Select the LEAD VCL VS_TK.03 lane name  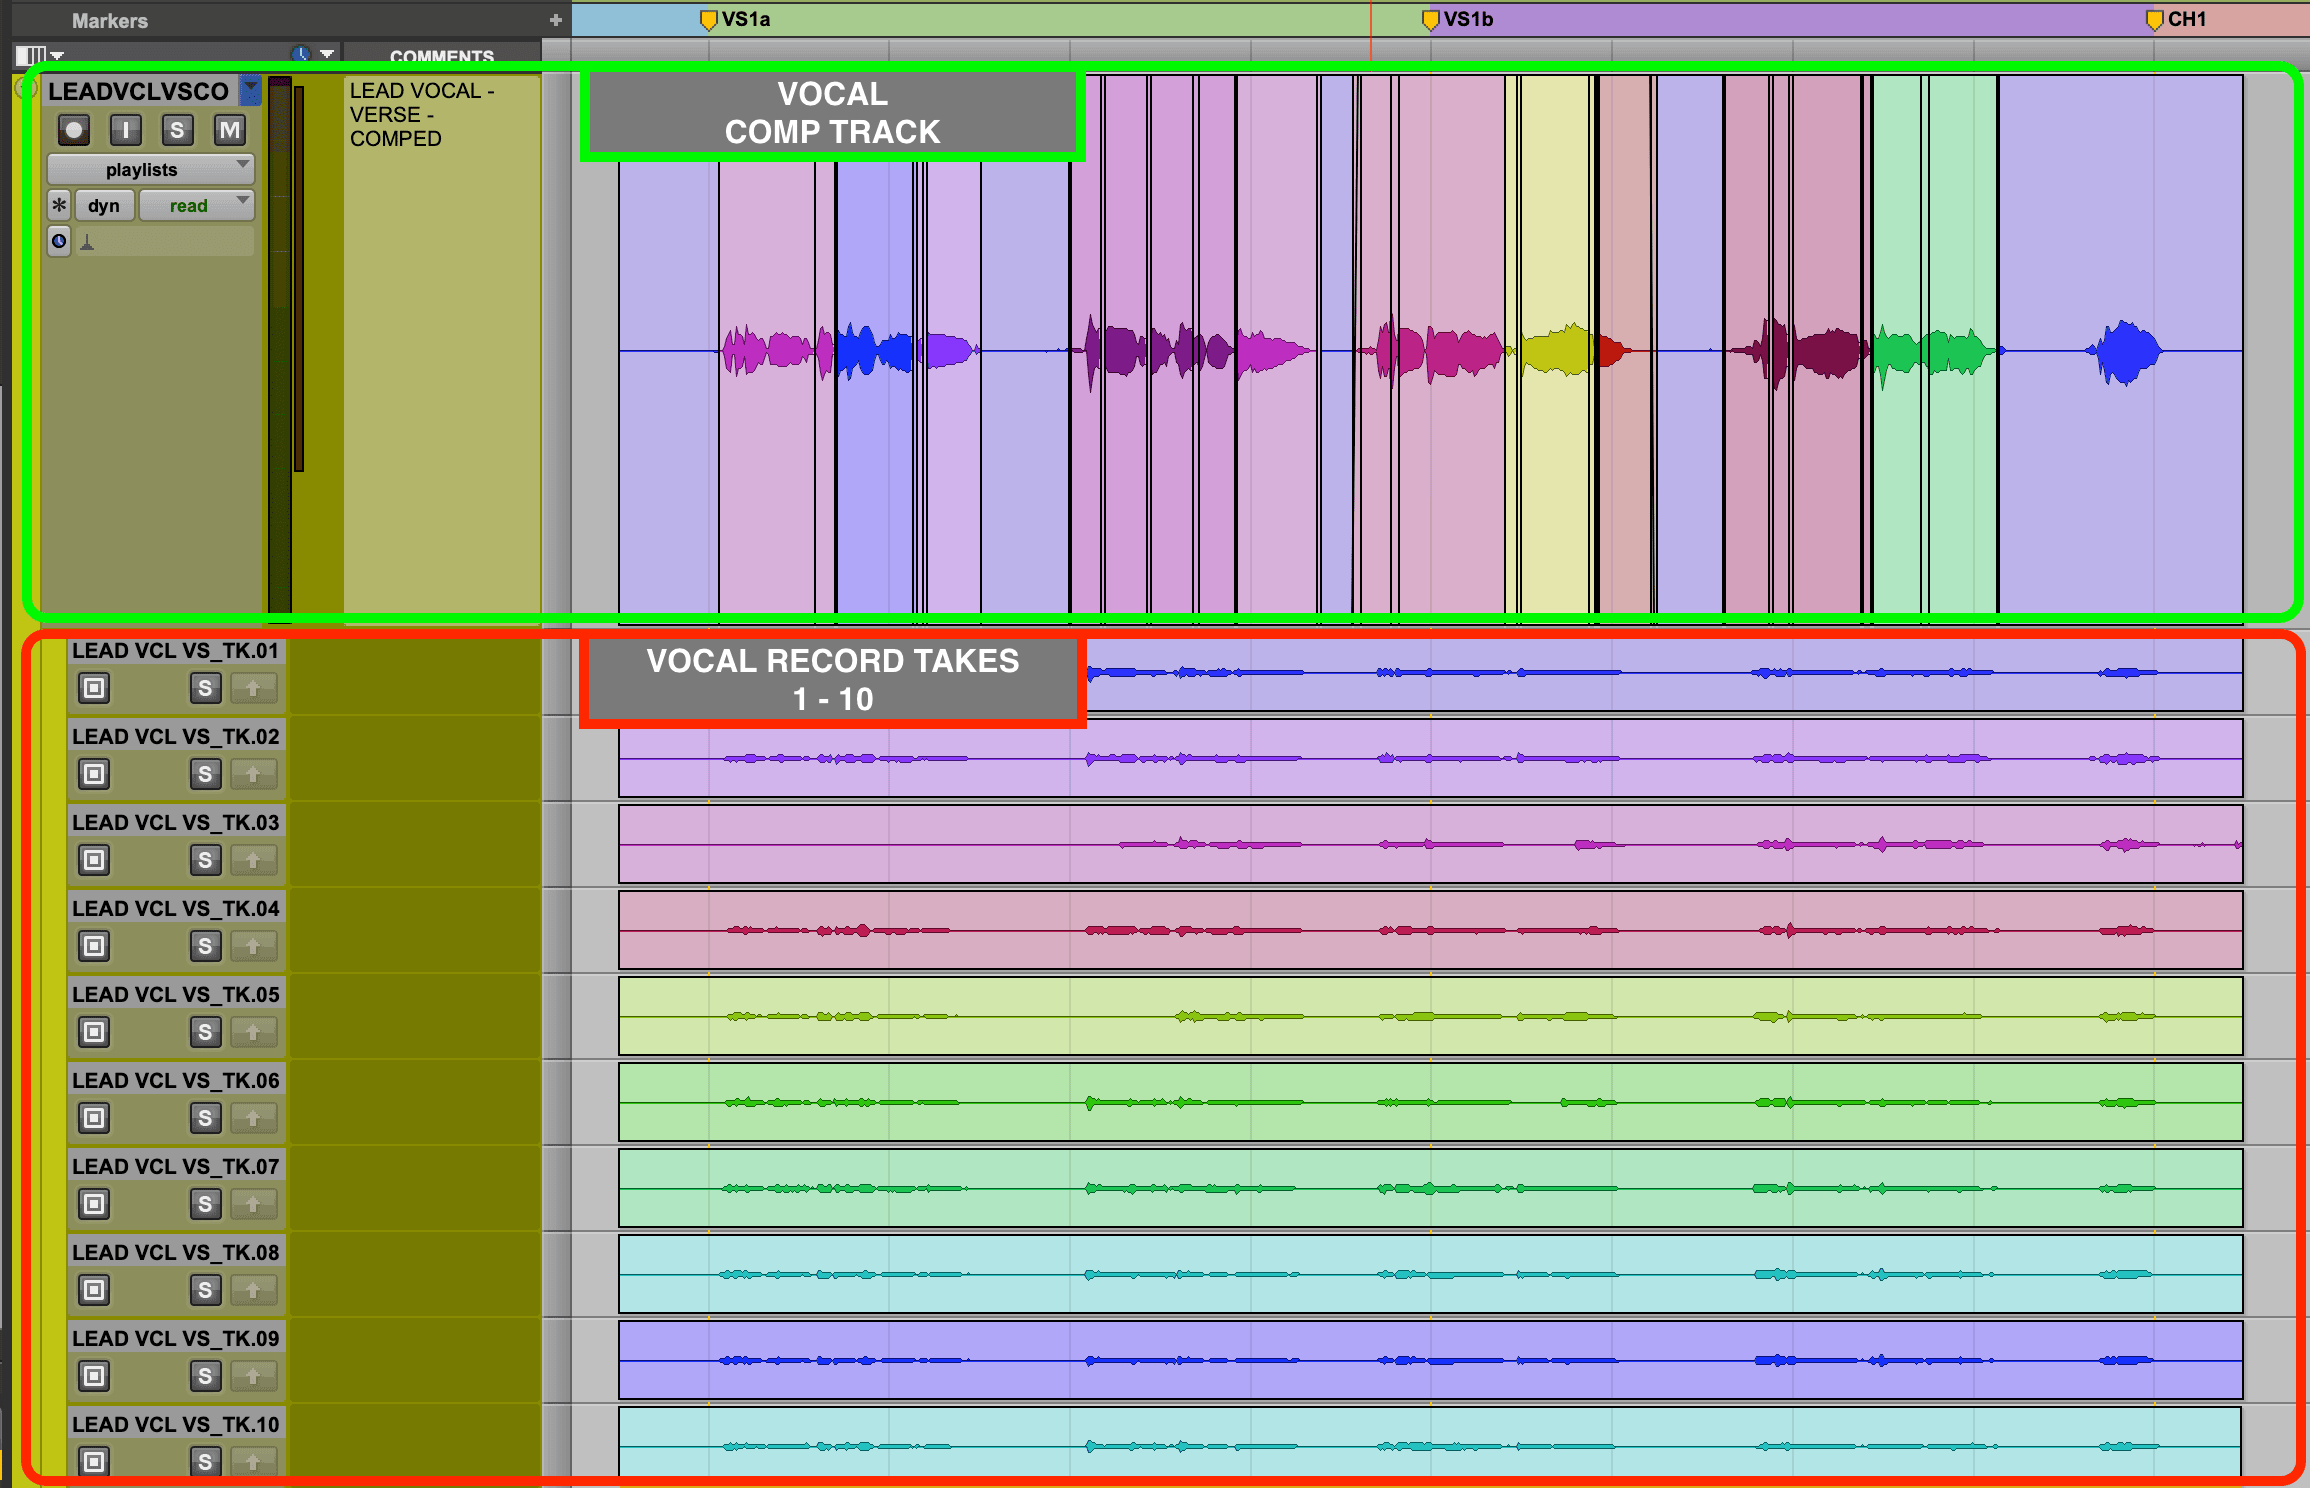pyautogui.click(x=176, y=822)
